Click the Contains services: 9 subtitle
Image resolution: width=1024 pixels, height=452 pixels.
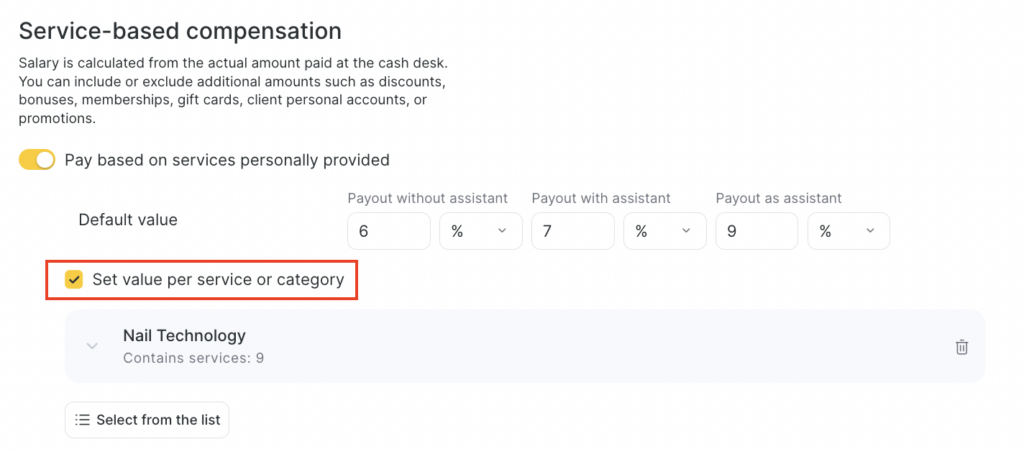tap(193, 357)
